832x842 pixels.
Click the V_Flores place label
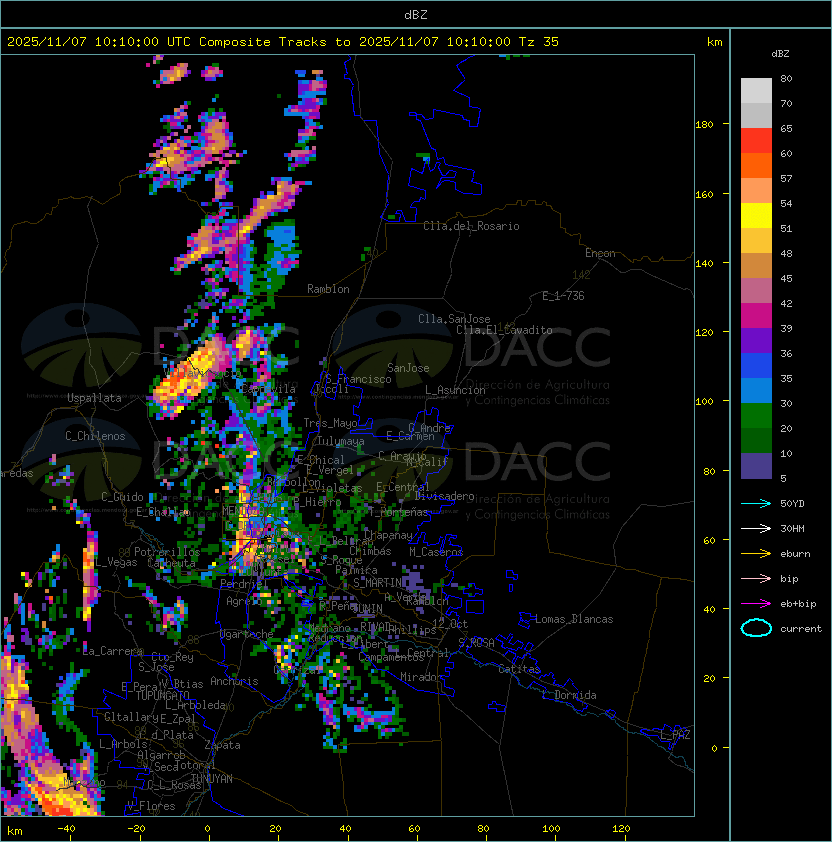(151, 806)
